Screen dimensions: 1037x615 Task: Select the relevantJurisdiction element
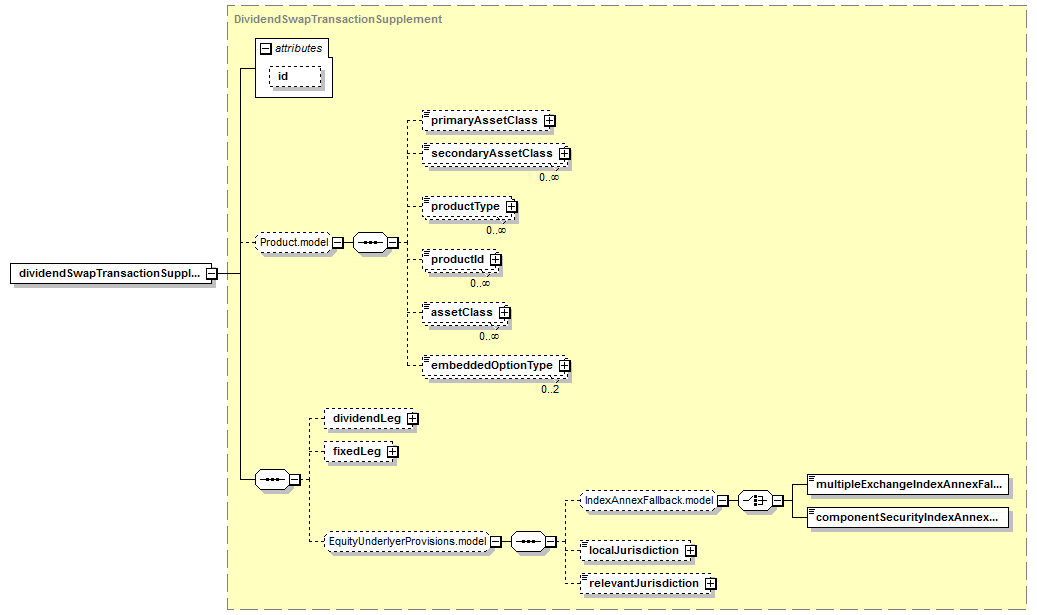pos(645,584)
